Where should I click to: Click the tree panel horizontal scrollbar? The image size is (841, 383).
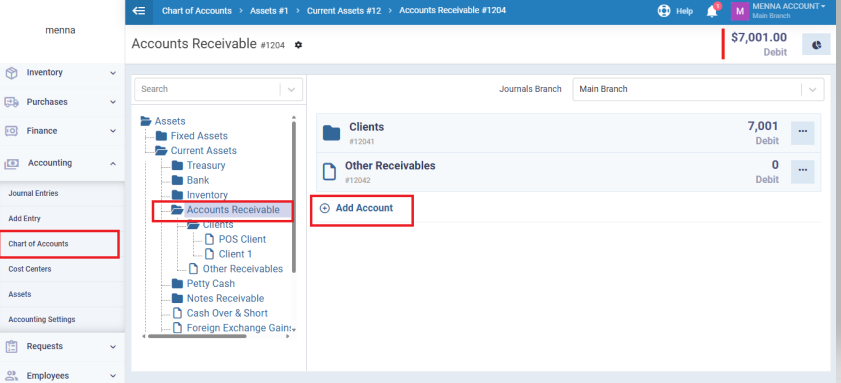pyautogui.click(x=197, y=336)
